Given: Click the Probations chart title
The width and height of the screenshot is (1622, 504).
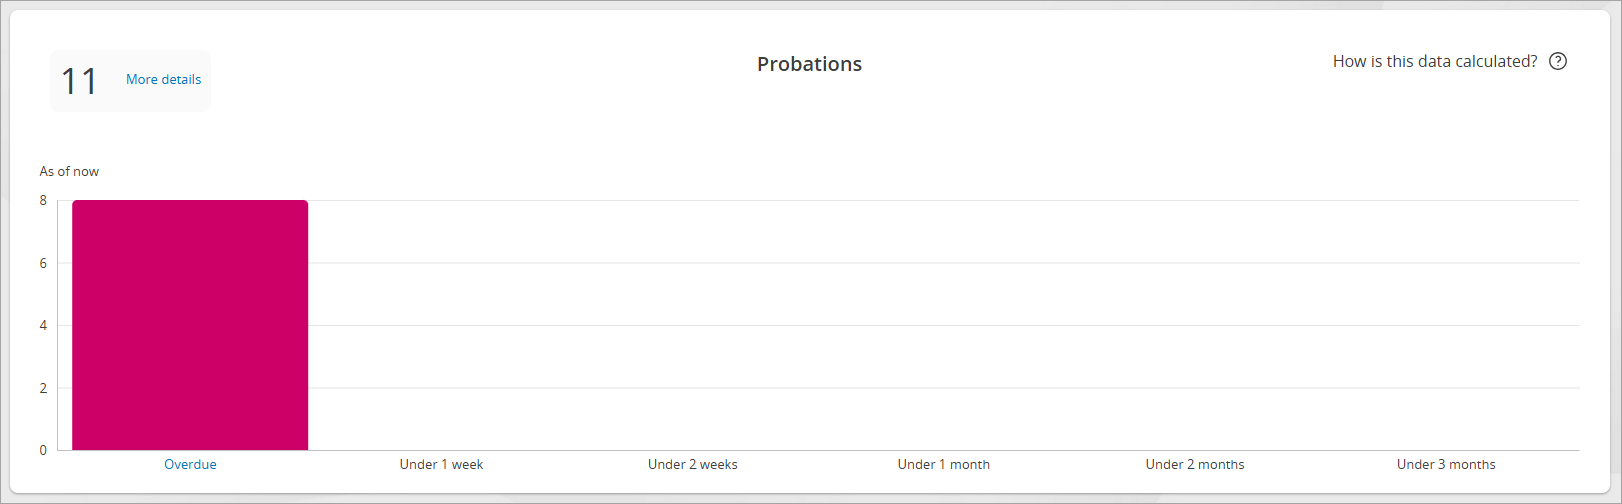Looking at the screenshot, I should pos(809,64).
